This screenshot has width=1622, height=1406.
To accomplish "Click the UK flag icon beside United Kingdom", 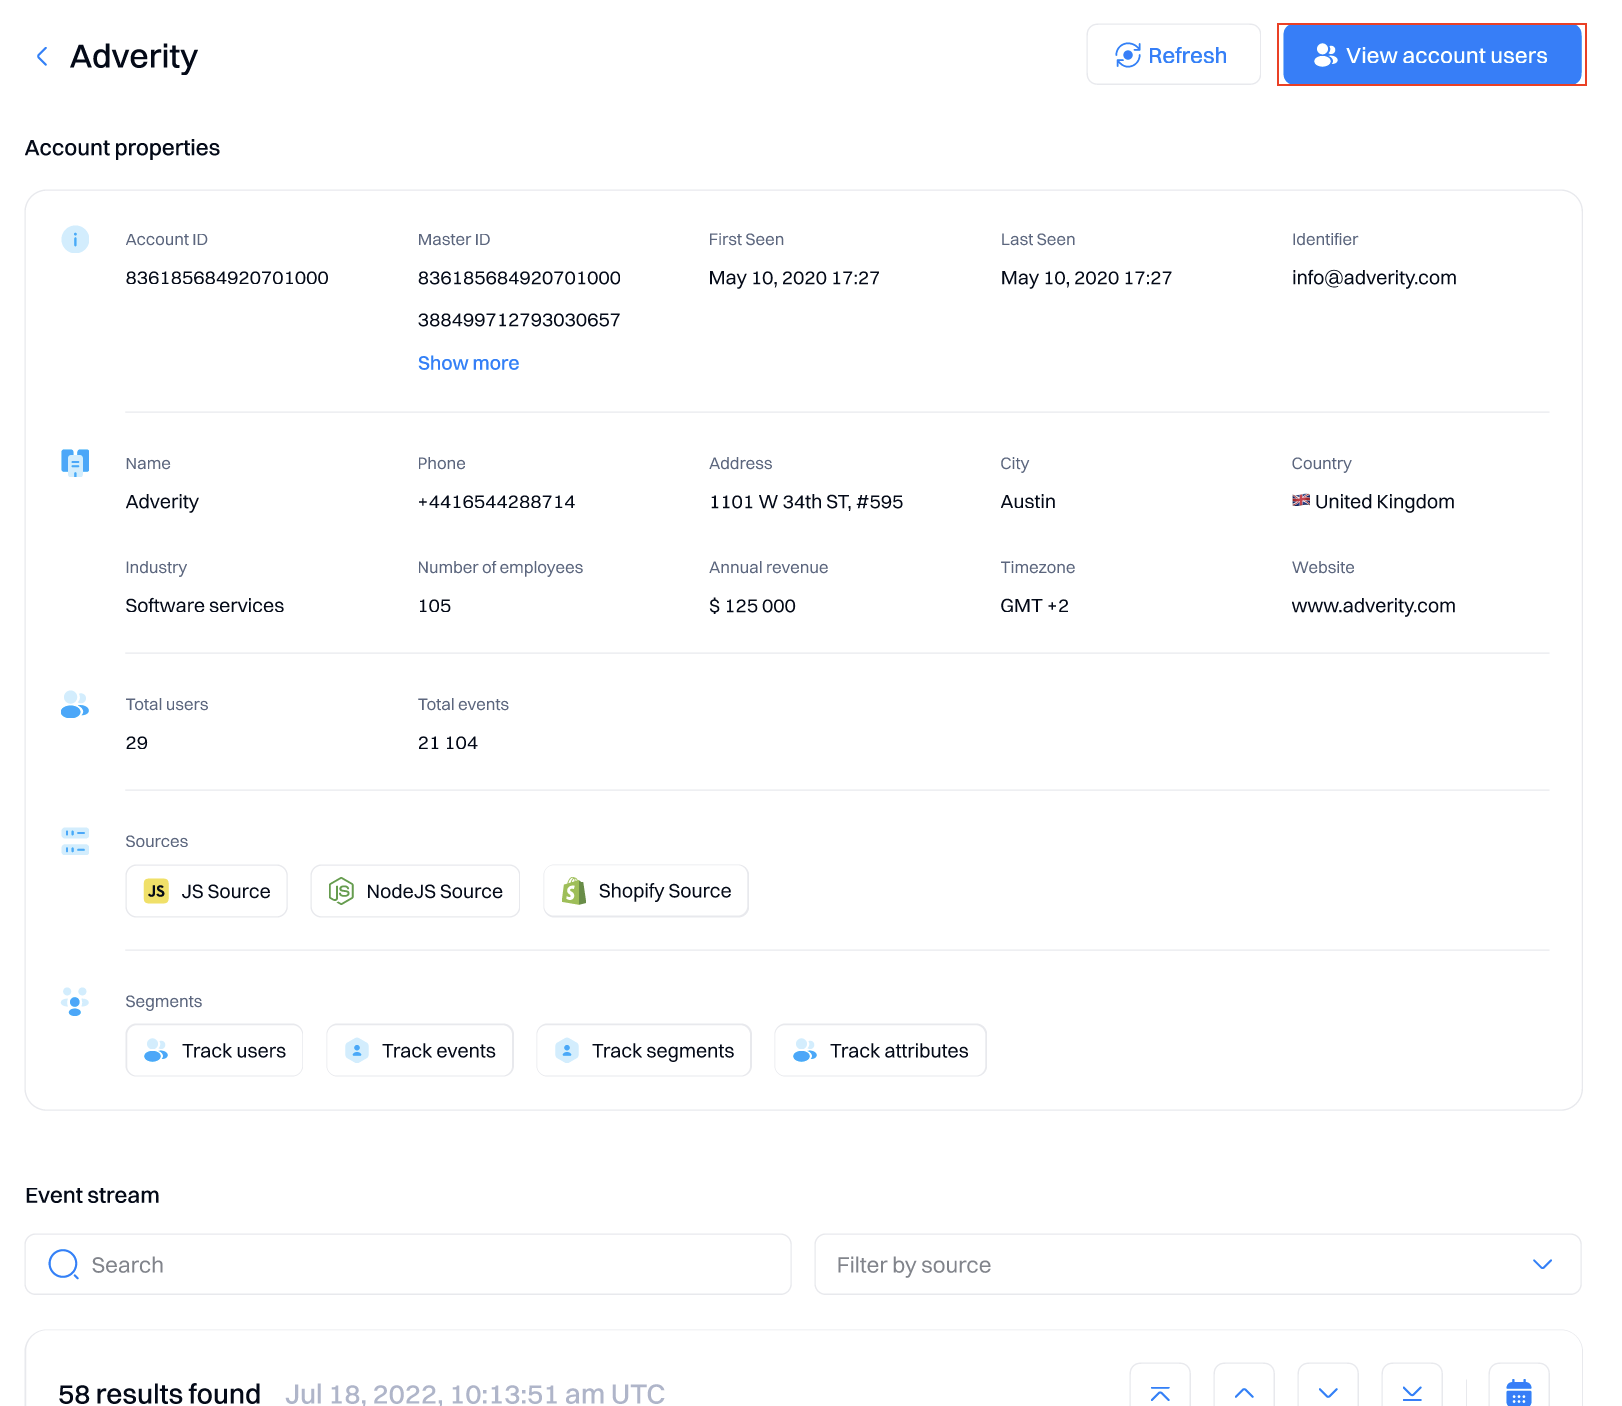I will point(1301,500).
